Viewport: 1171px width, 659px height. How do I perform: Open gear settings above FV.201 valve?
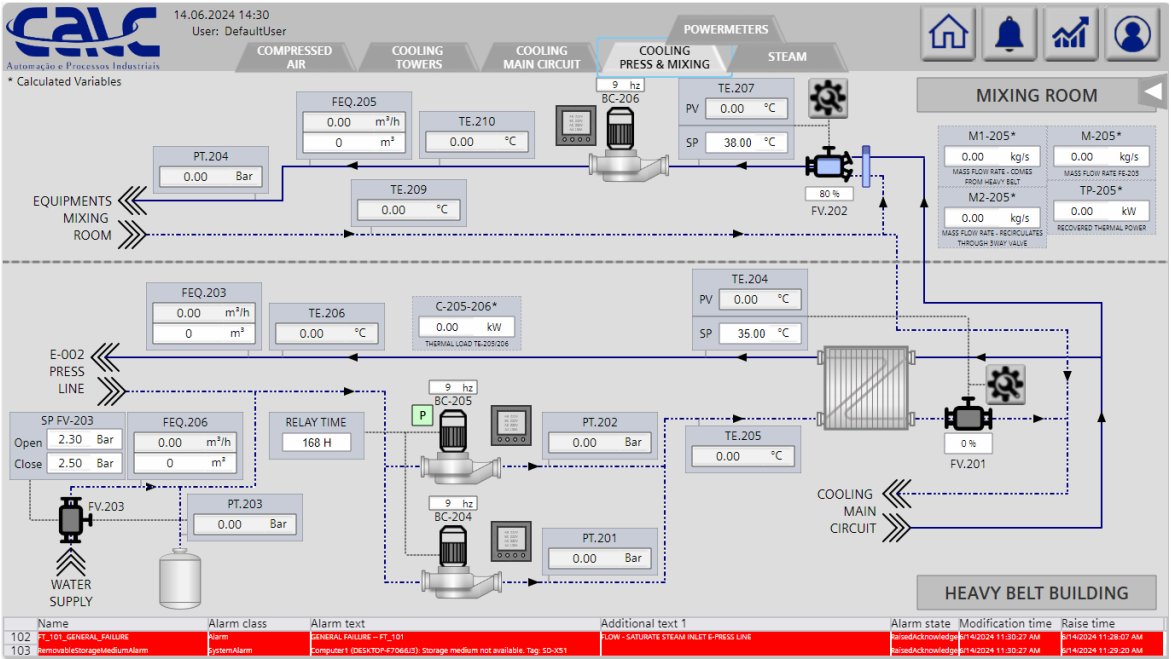point(1004,384)
